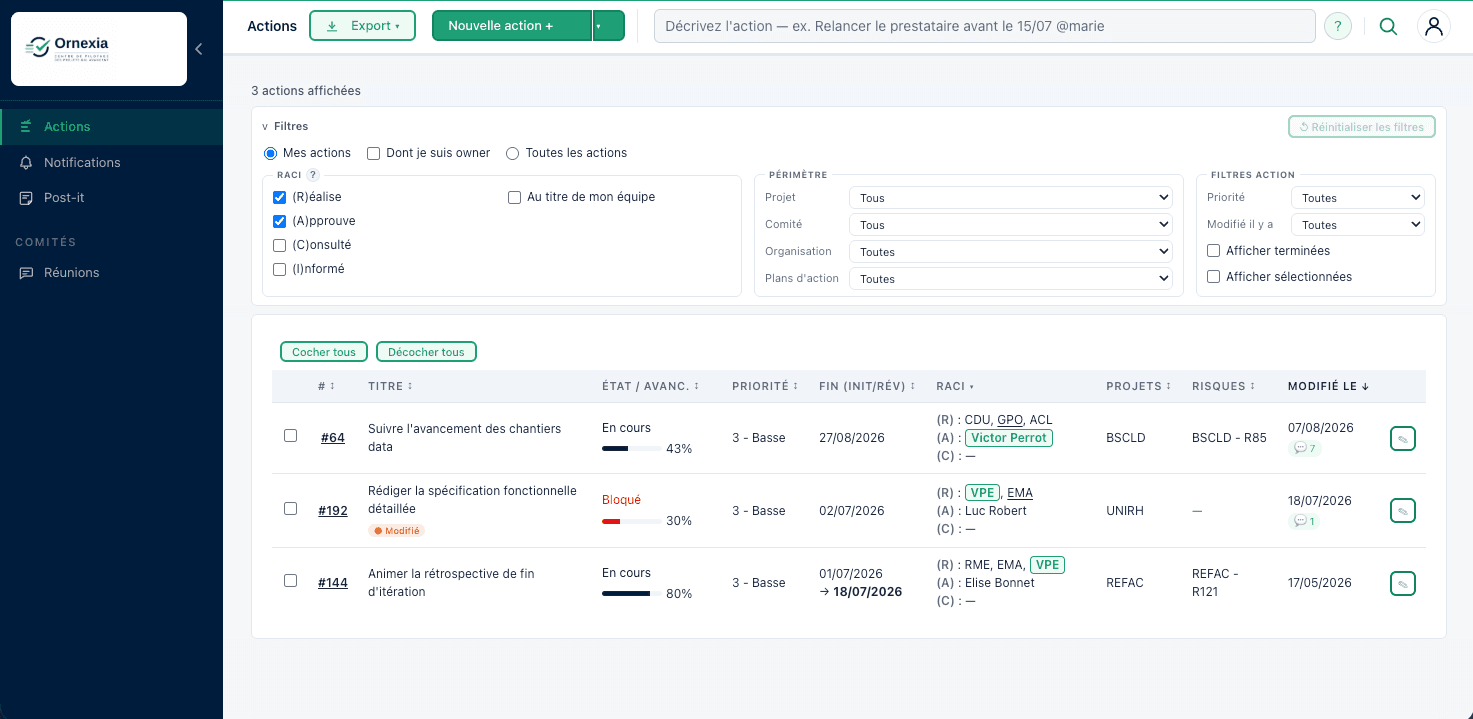Check Afficher terminées
The height and width of the screenshot is (719, 1473).
point(1214,251)
